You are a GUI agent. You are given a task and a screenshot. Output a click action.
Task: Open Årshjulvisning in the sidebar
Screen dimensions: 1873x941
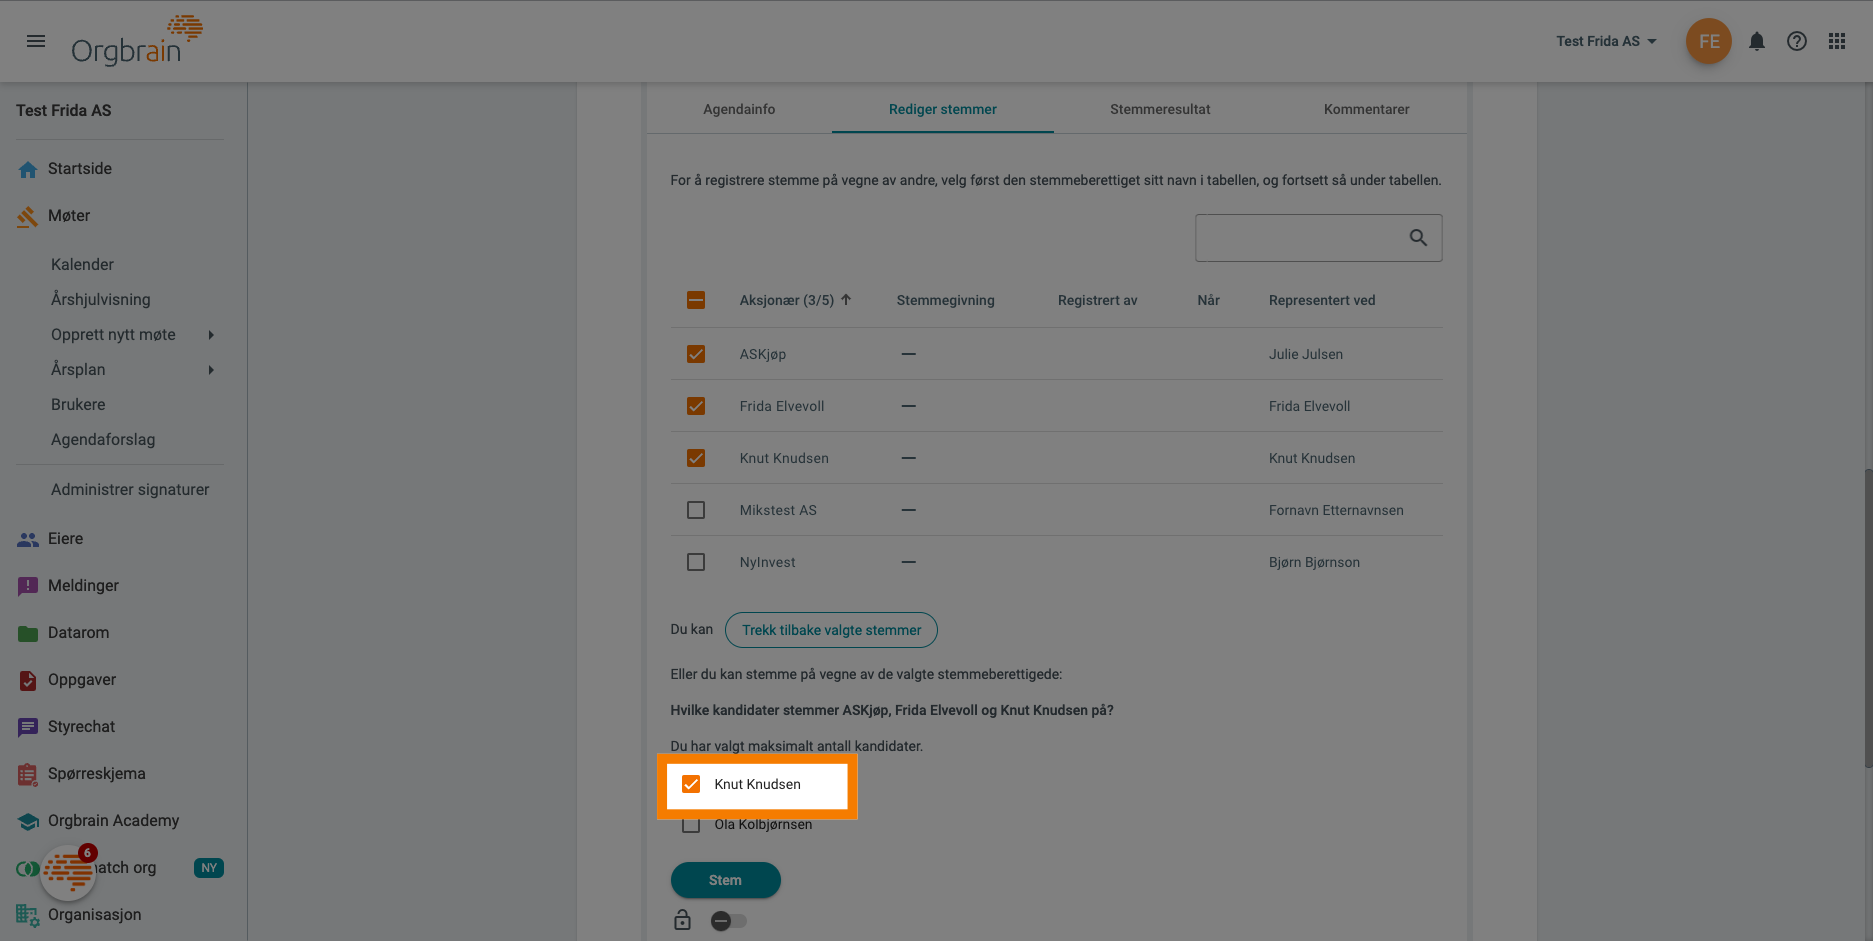(x=101, y=300)
